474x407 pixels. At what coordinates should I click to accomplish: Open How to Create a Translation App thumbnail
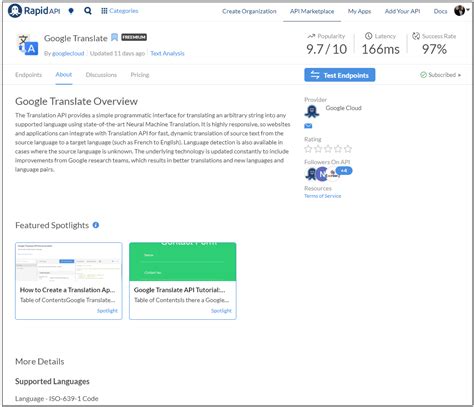coord(69,262)
